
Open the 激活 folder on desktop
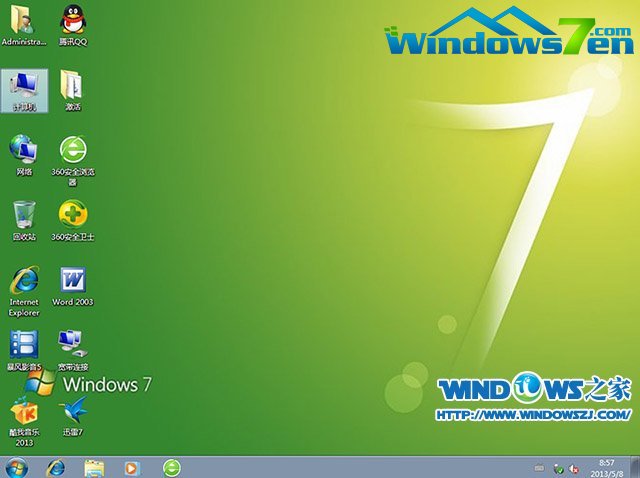pos(72,86)
